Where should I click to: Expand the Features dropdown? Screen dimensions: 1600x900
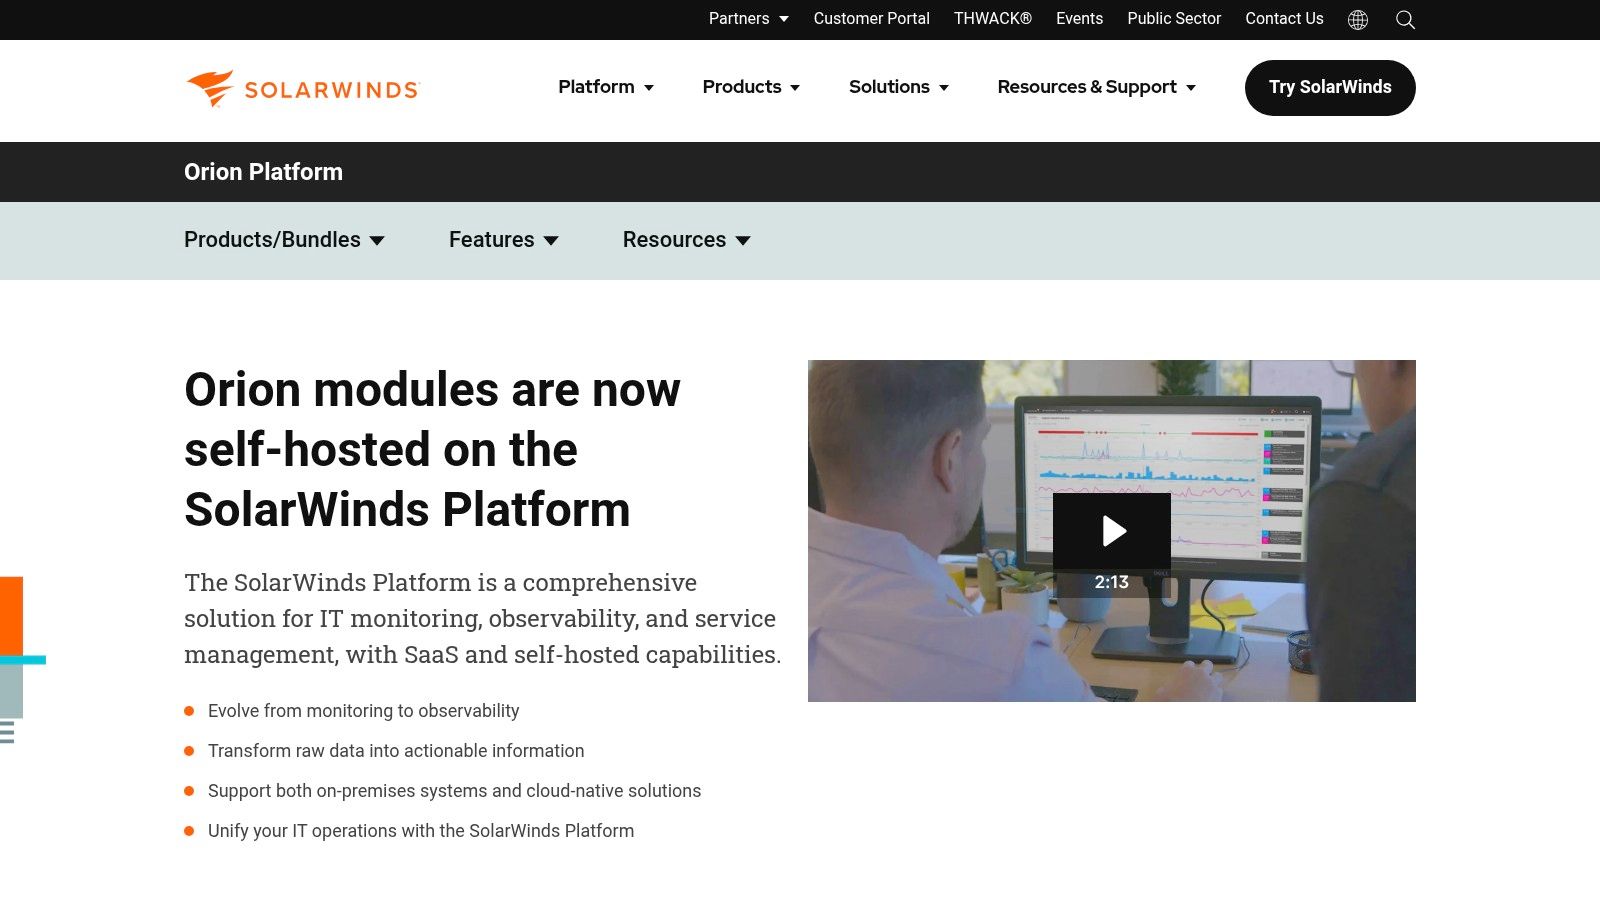[x=503, y=240]
